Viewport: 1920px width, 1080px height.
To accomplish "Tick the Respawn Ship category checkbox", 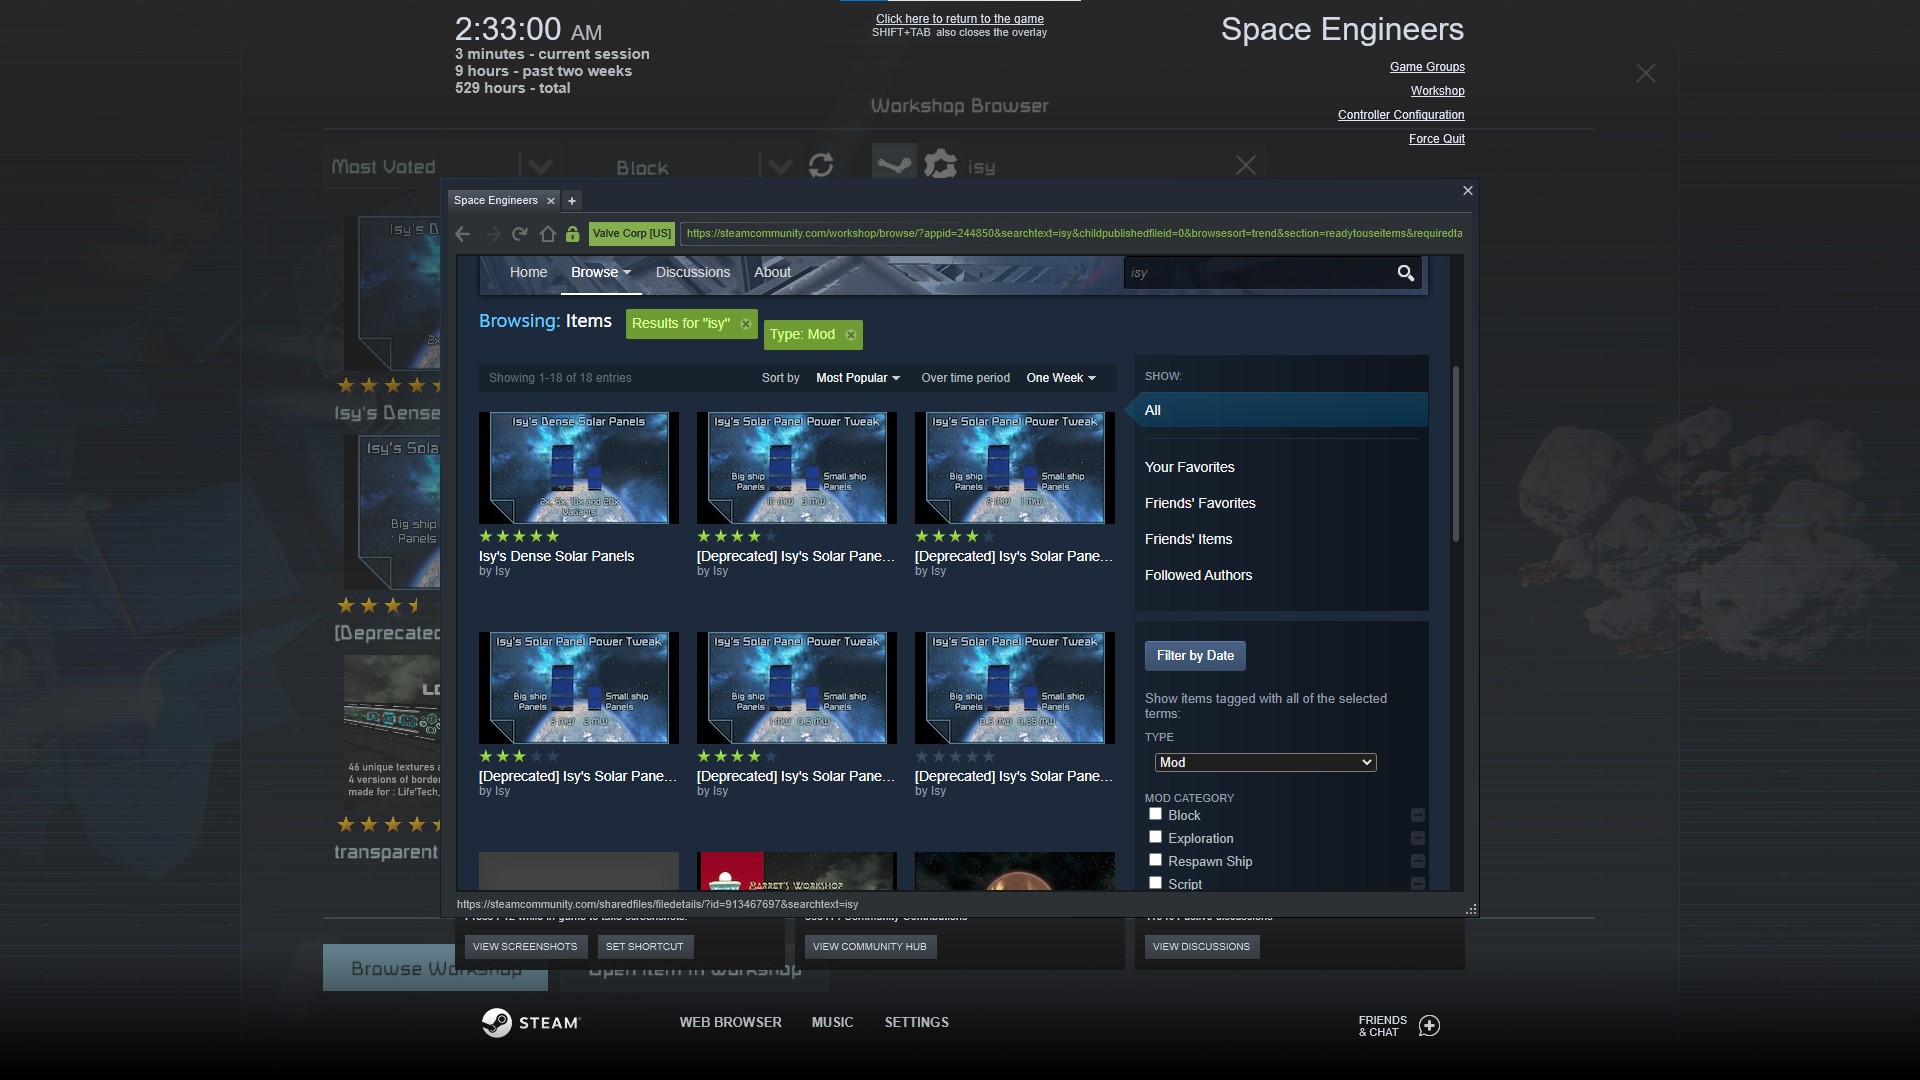I will point(1155,860).
